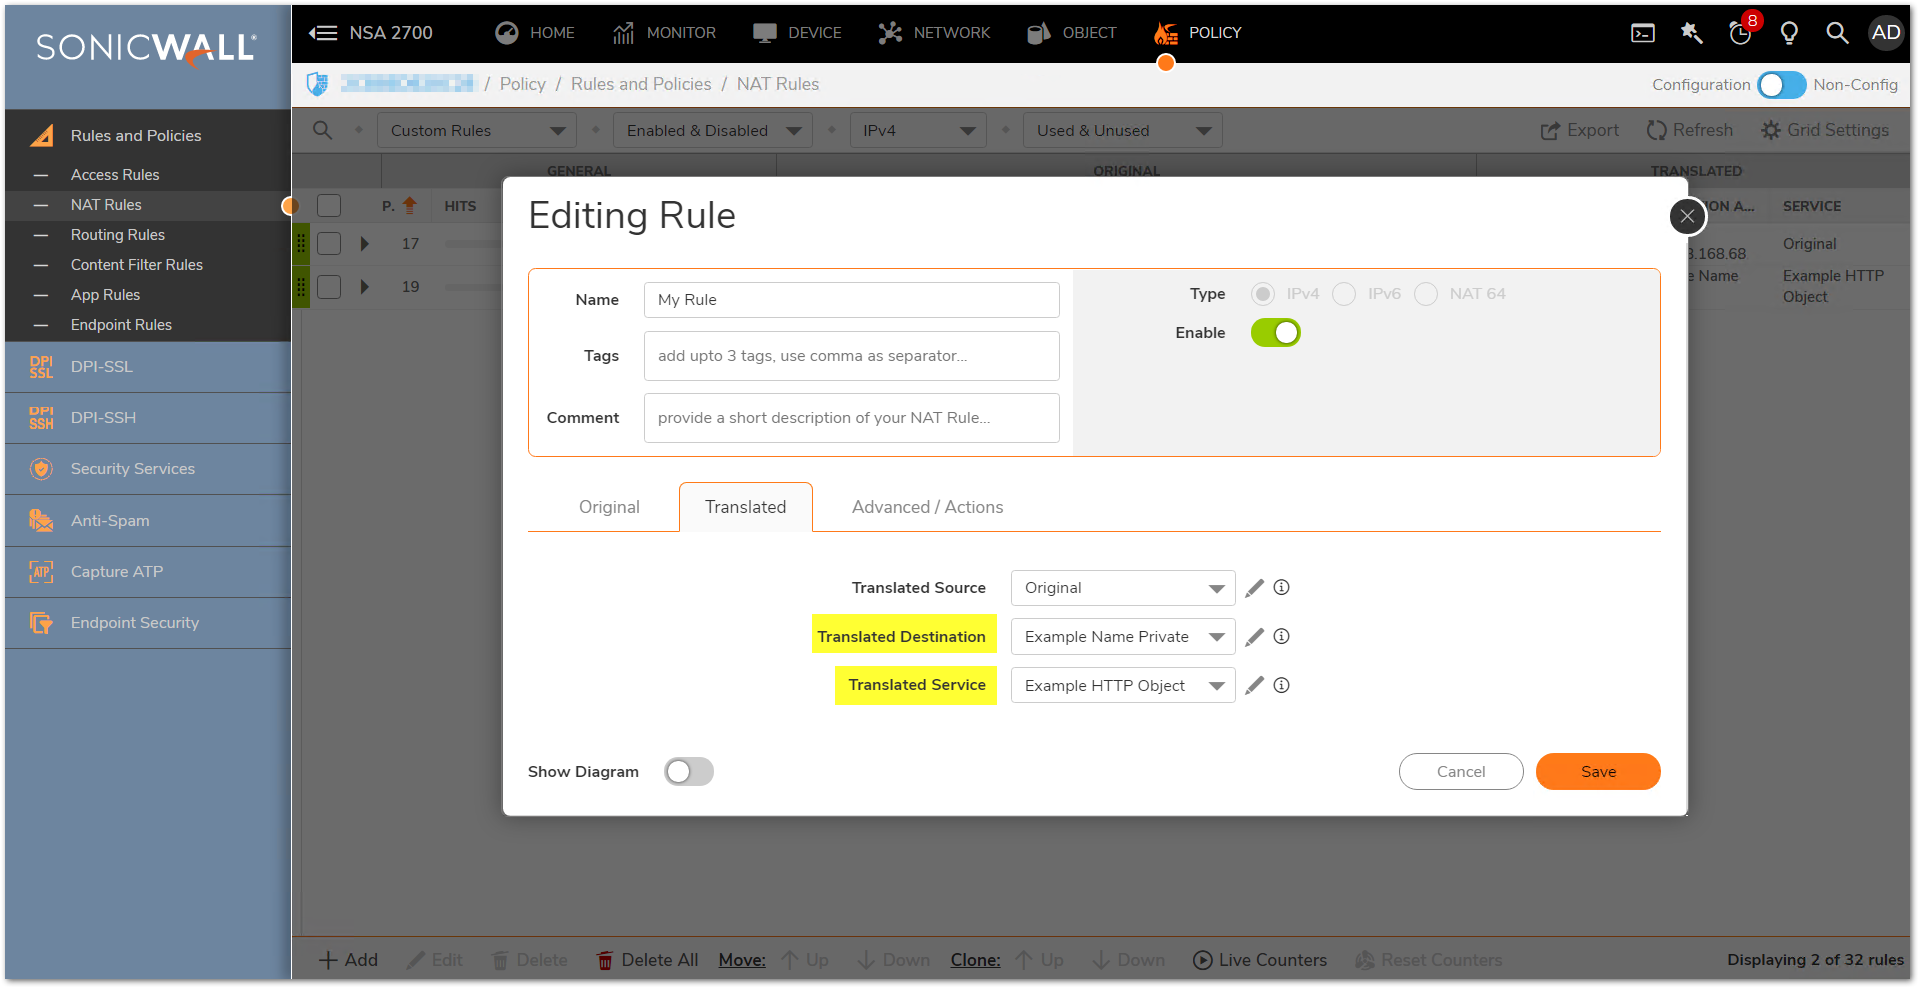Click the lightbulb tips icon
Screen dimensions: 1919x988
click(x=1789, y=33)
